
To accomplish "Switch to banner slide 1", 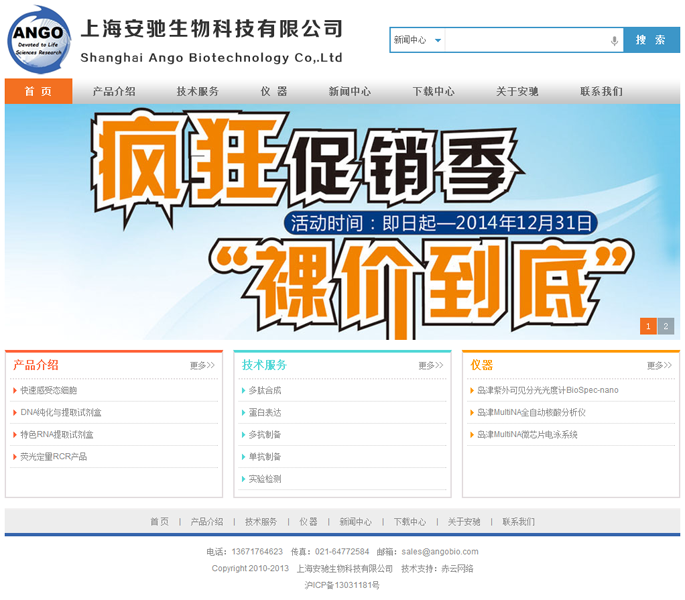I will pos(648,326).
